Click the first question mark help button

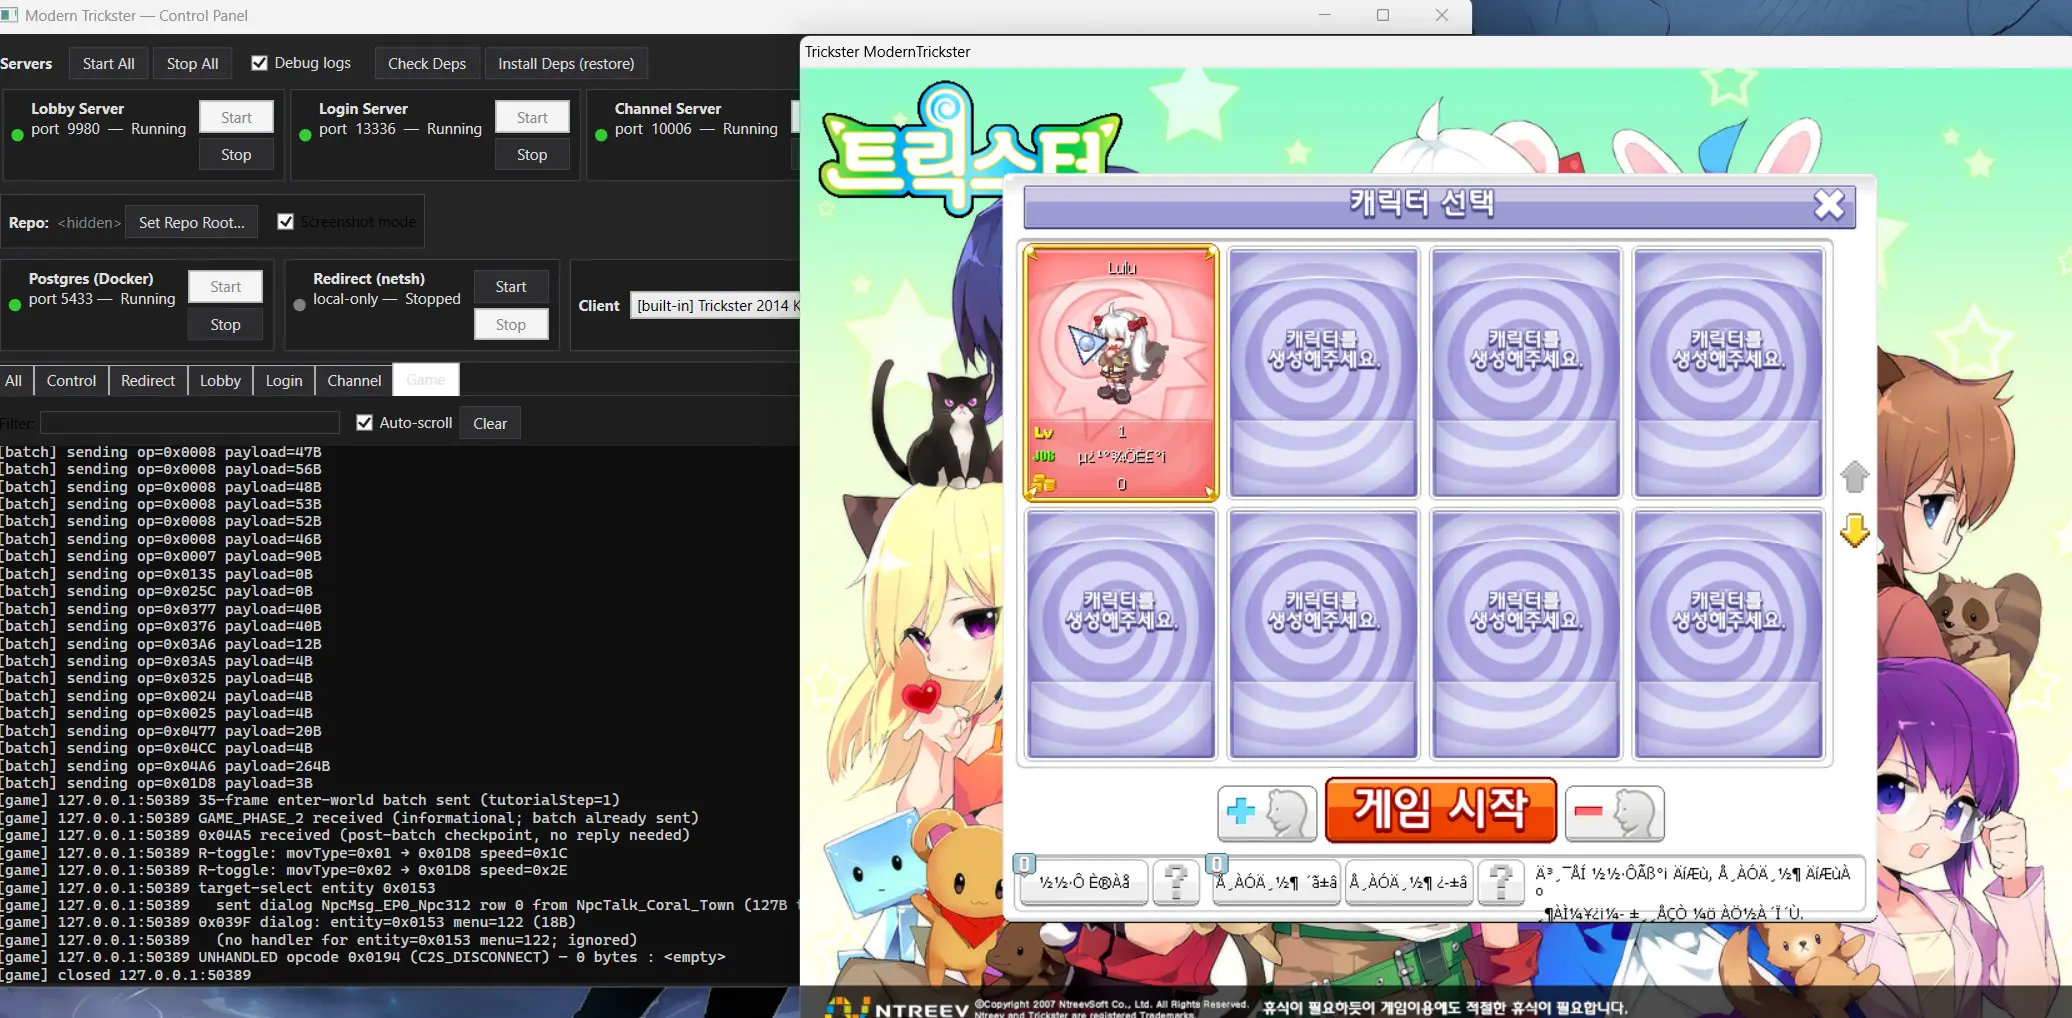pos(1177,882)
